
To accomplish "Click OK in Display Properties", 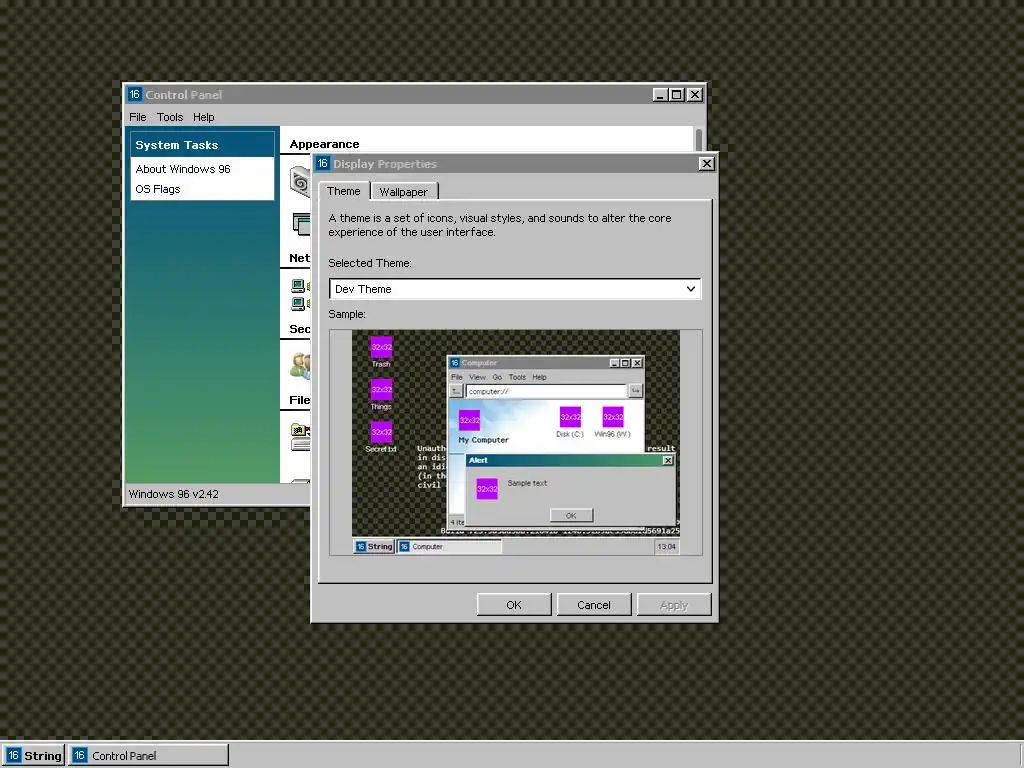I will click(x=514, y=605).
